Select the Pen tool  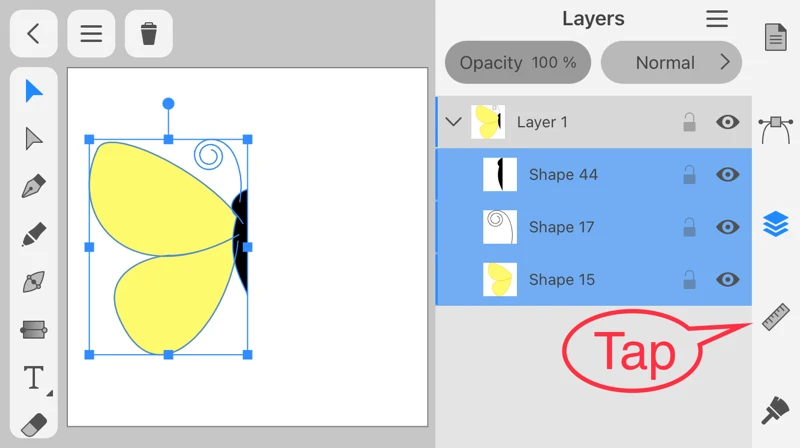click(x=34, y=186)
